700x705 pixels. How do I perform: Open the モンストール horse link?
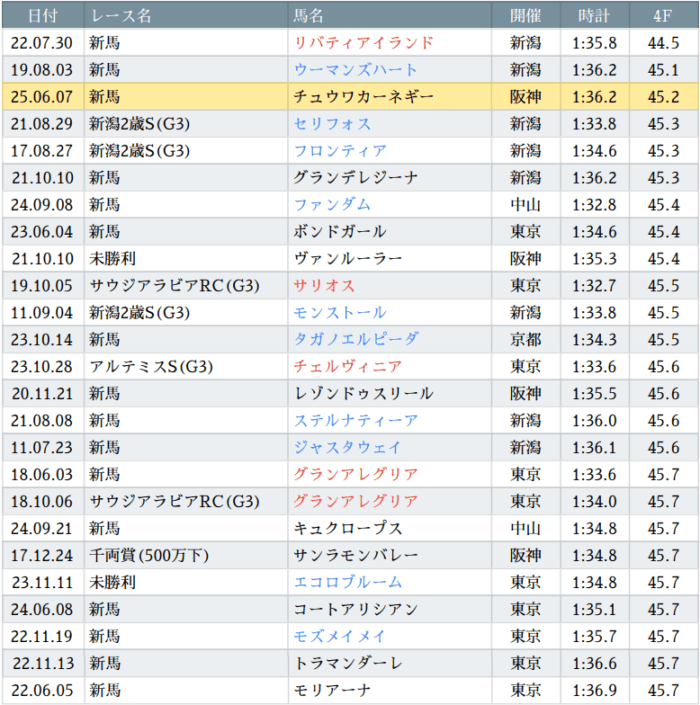pos(340,313)
